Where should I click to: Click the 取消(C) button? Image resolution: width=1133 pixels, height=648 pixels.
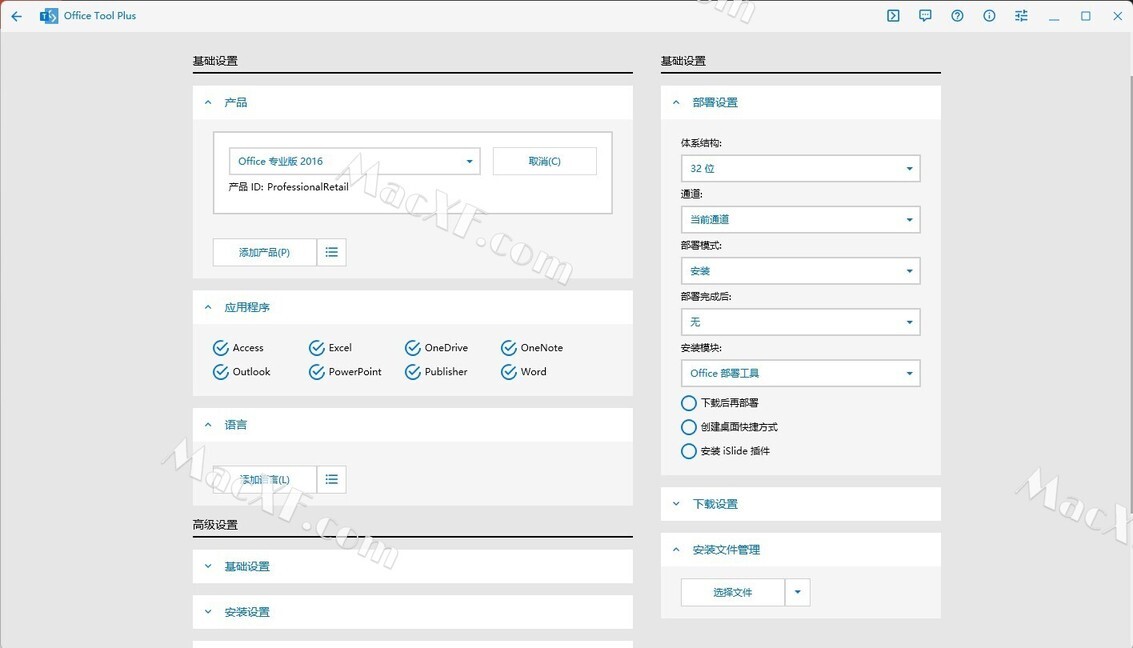[x=545, y=161]
